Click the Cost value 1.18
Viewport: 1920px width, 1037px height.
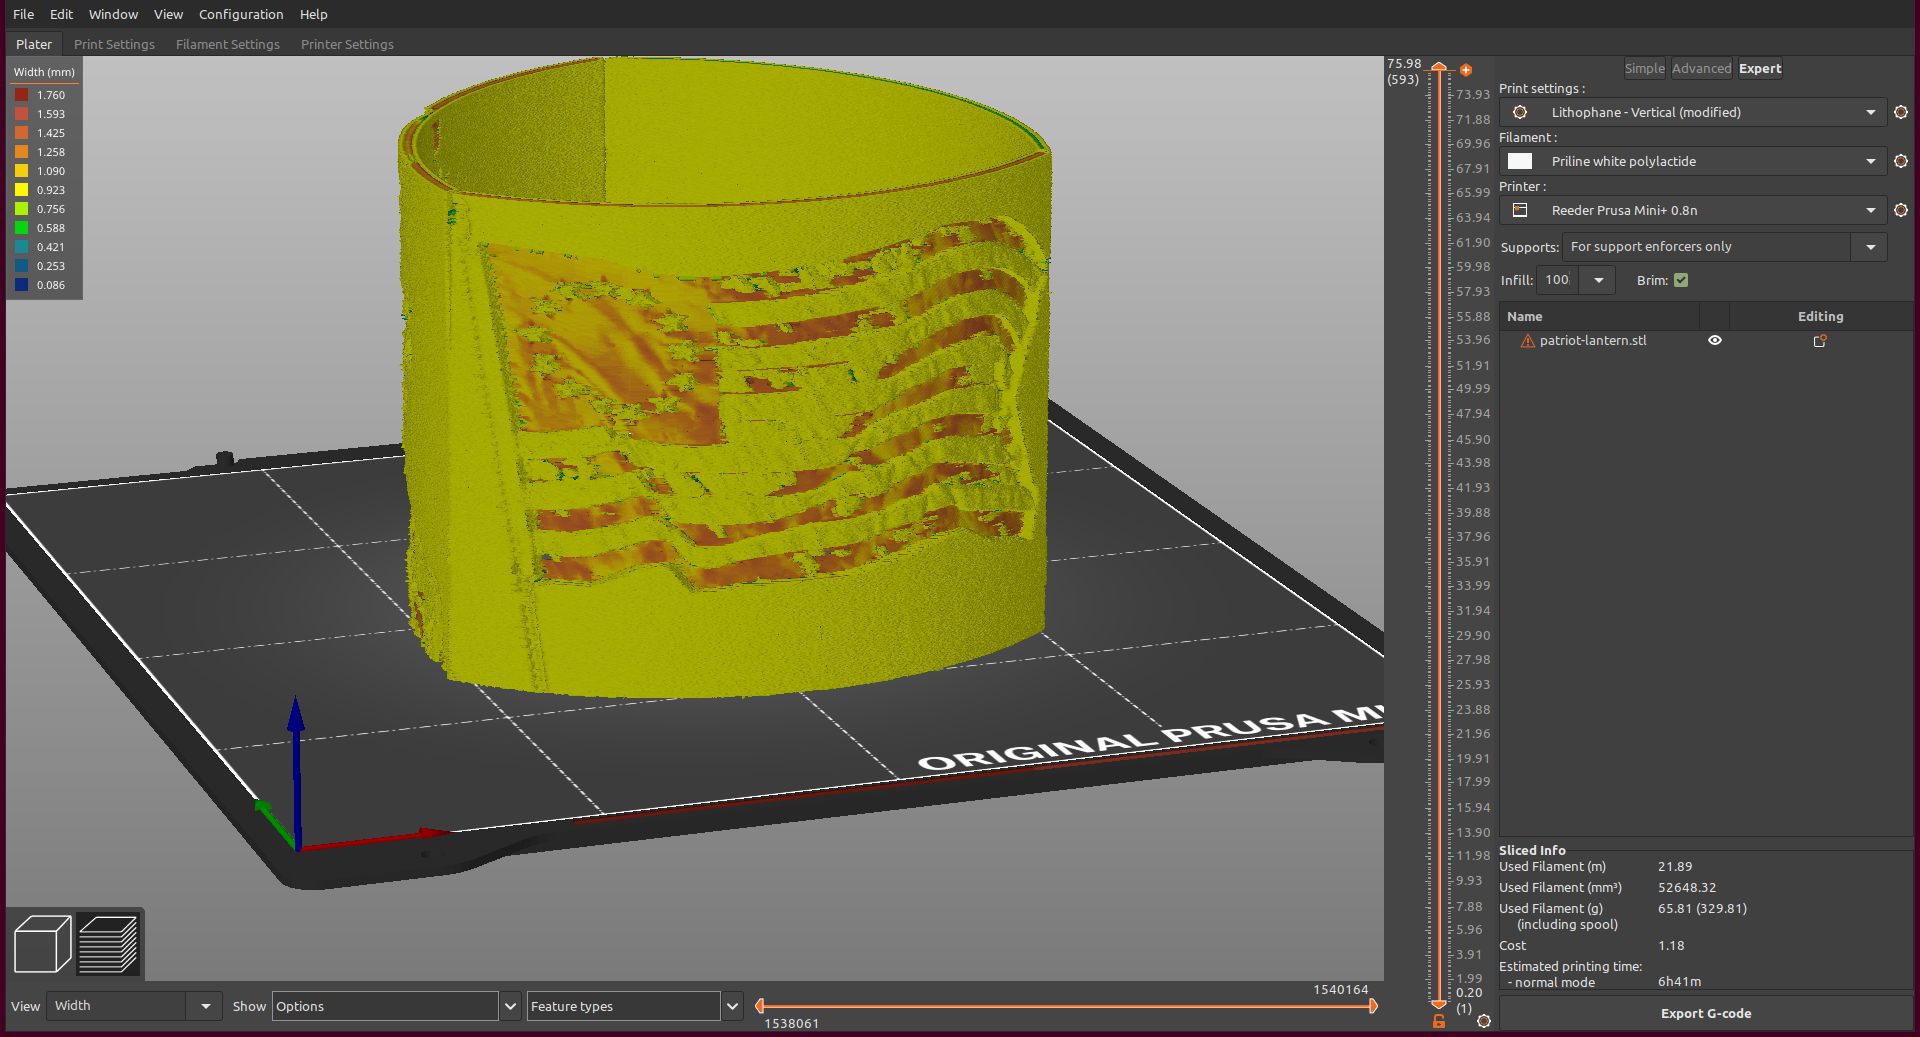point(1671,946)
